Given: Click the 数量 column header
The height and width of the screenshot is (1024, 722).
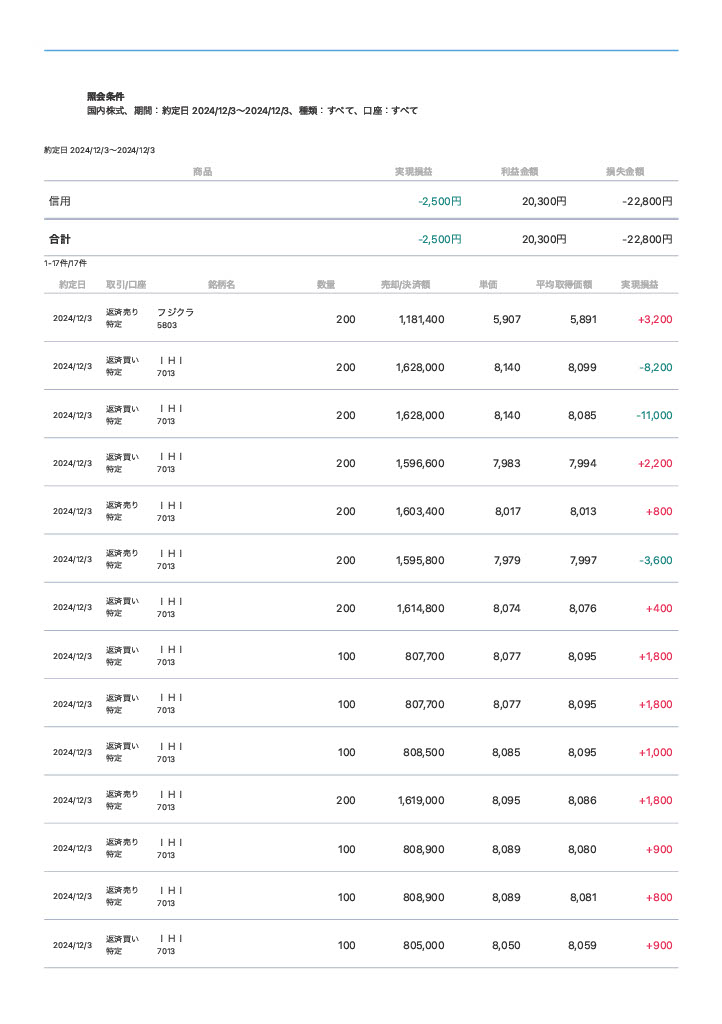Looking at the screenshot, I should tap(326, 285).
